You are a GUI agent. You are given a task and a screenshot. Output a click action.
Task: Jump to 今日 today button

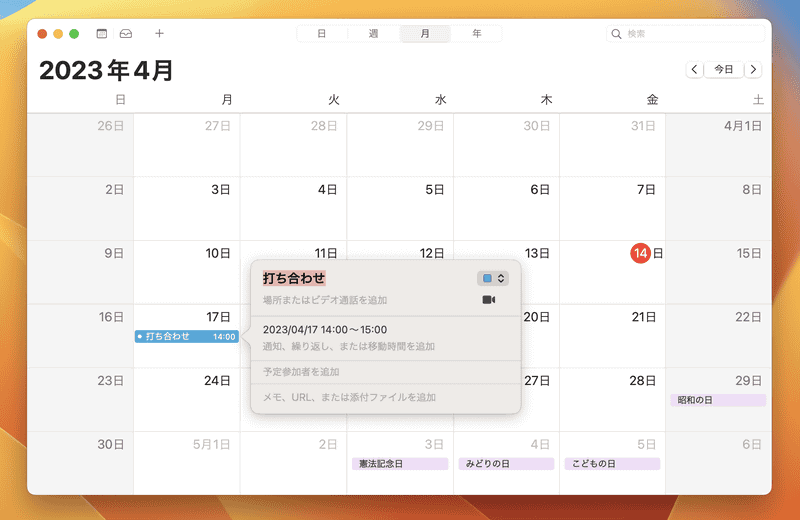pyautogui.click(x=723, y=69)
